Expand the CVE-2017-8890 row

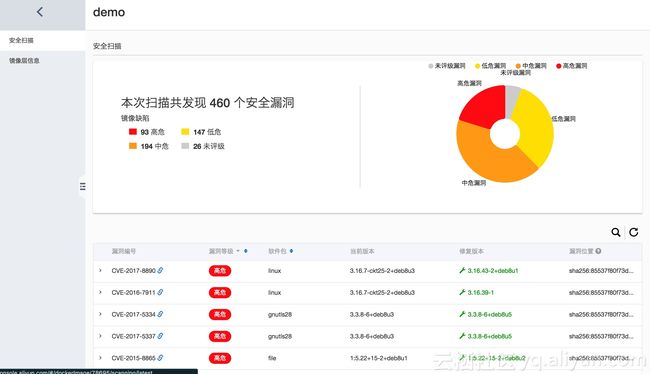coord(100,270)
